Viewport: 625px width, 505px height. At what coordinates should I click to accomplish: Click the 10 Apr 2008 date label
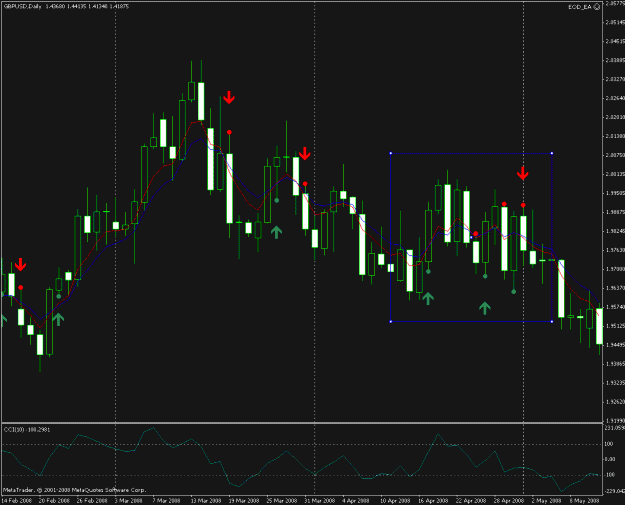pos(395,500)
